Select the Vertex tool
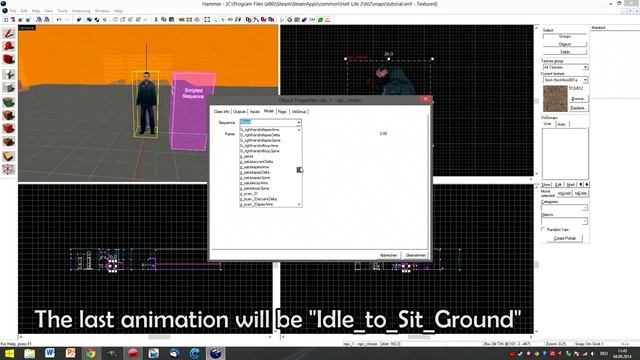This screenshot has height=360, width=640. coord(9,169)
